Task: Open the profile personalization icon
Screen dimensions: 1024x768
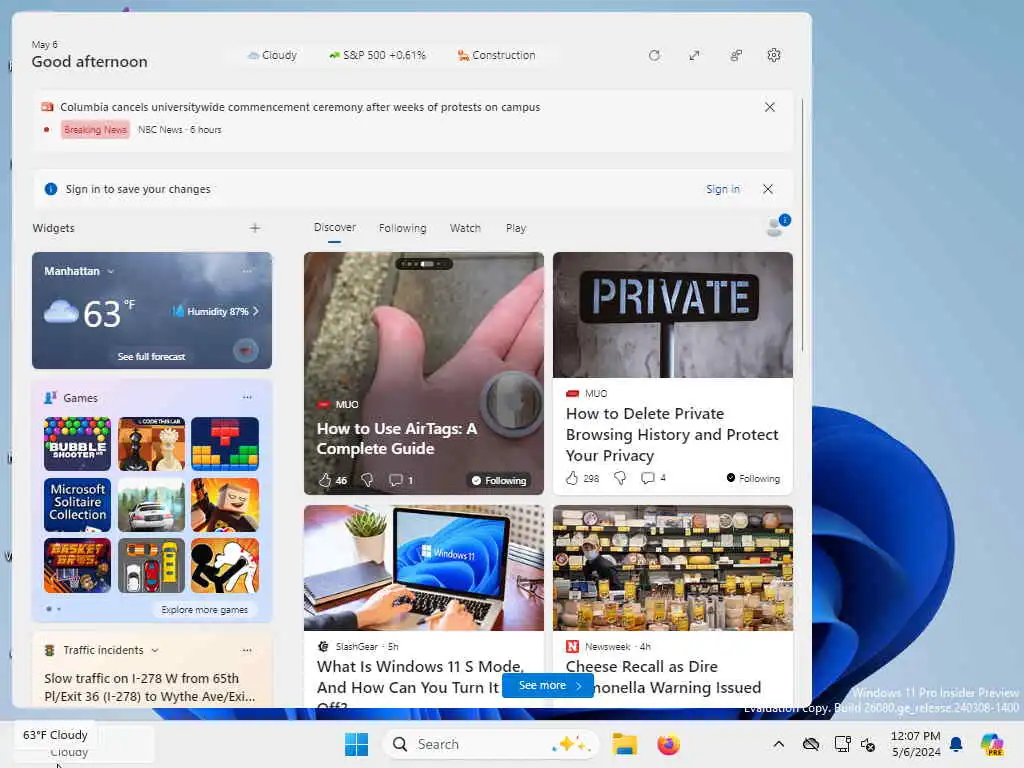Action: (777, 225)
